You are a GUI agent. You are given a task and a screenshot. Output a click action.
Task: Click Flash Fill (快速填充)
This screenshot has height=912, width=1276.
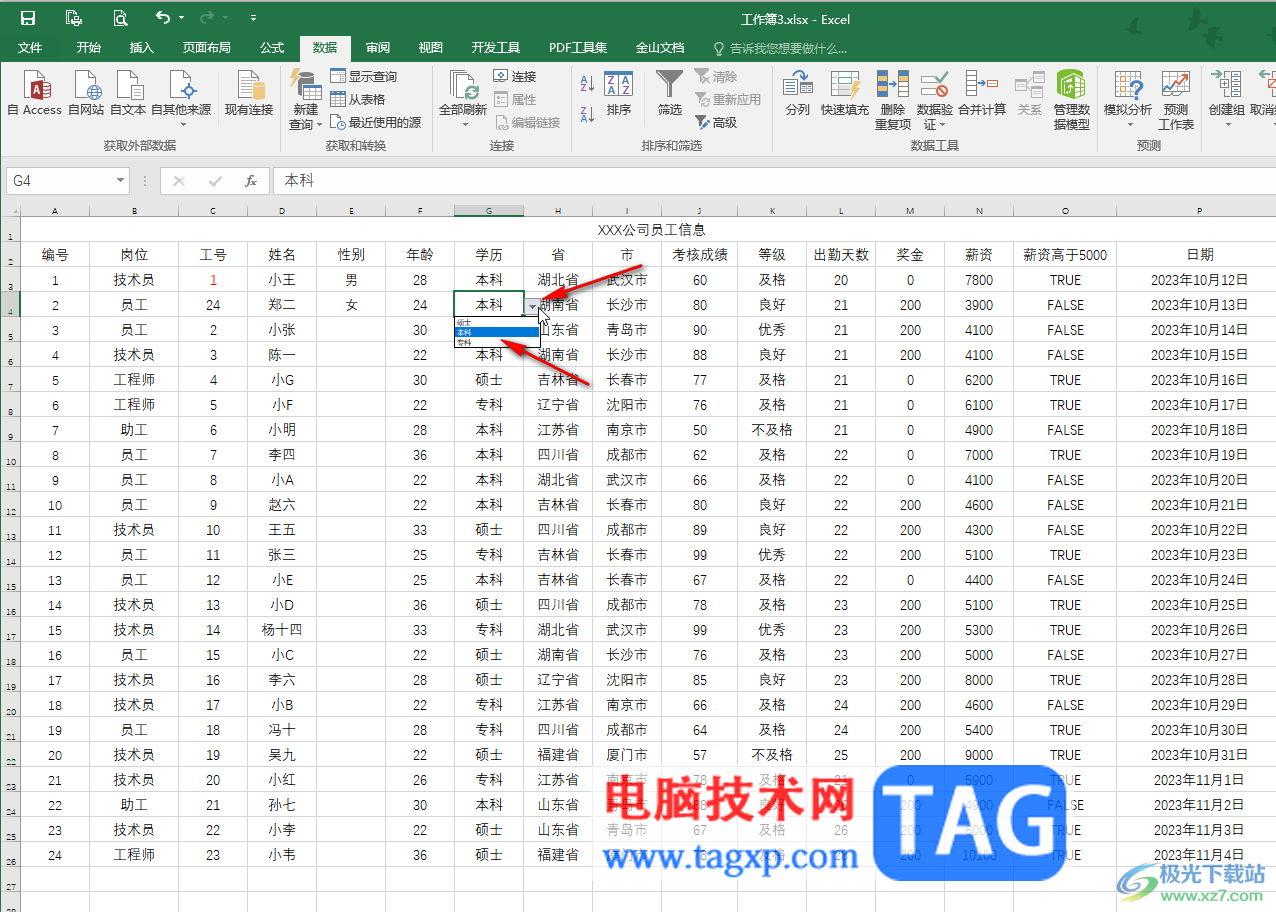845,94
